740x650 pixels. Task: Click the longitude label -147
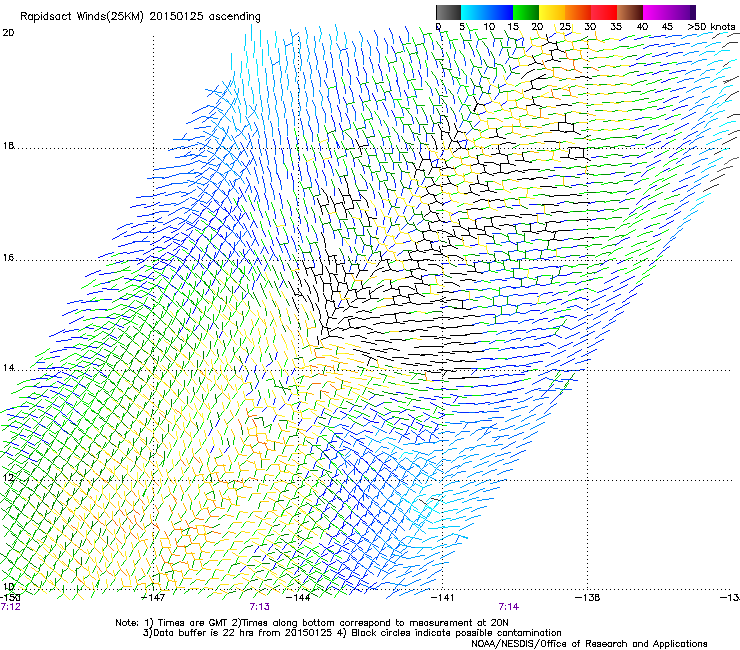153,598
